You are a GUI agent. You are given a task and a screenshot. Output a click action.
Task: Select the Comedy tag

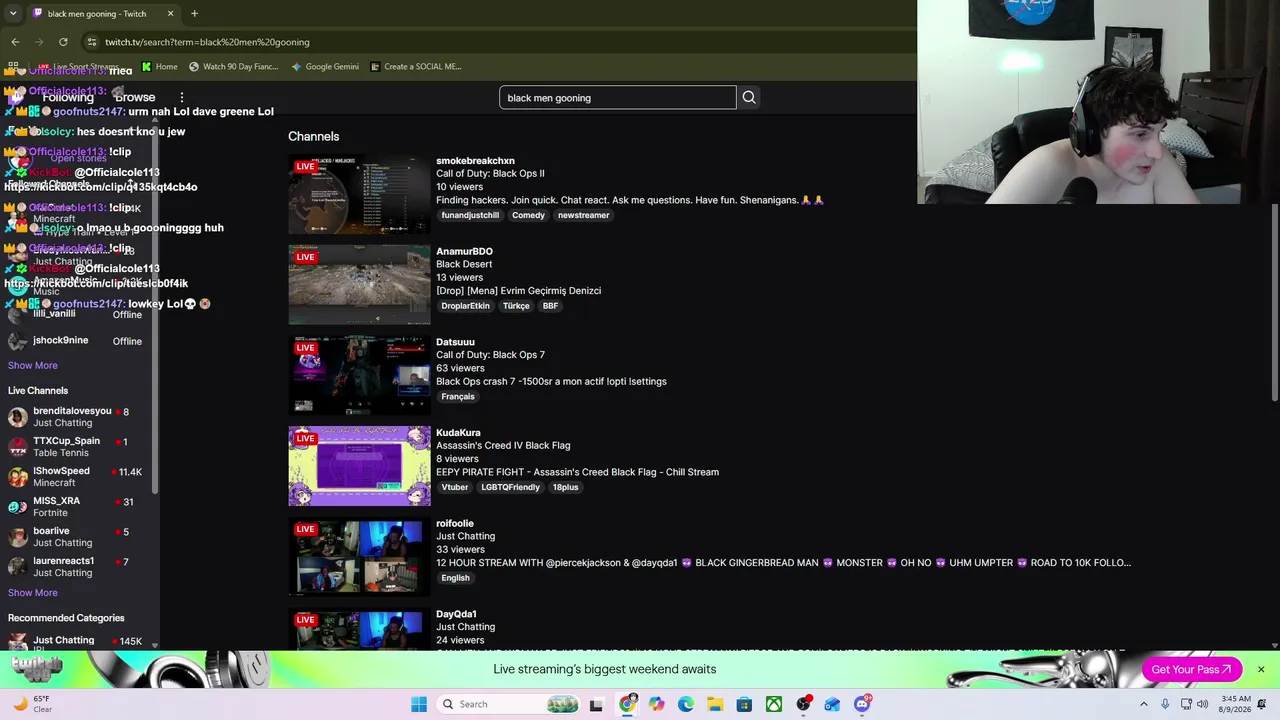tap(528, 215)
